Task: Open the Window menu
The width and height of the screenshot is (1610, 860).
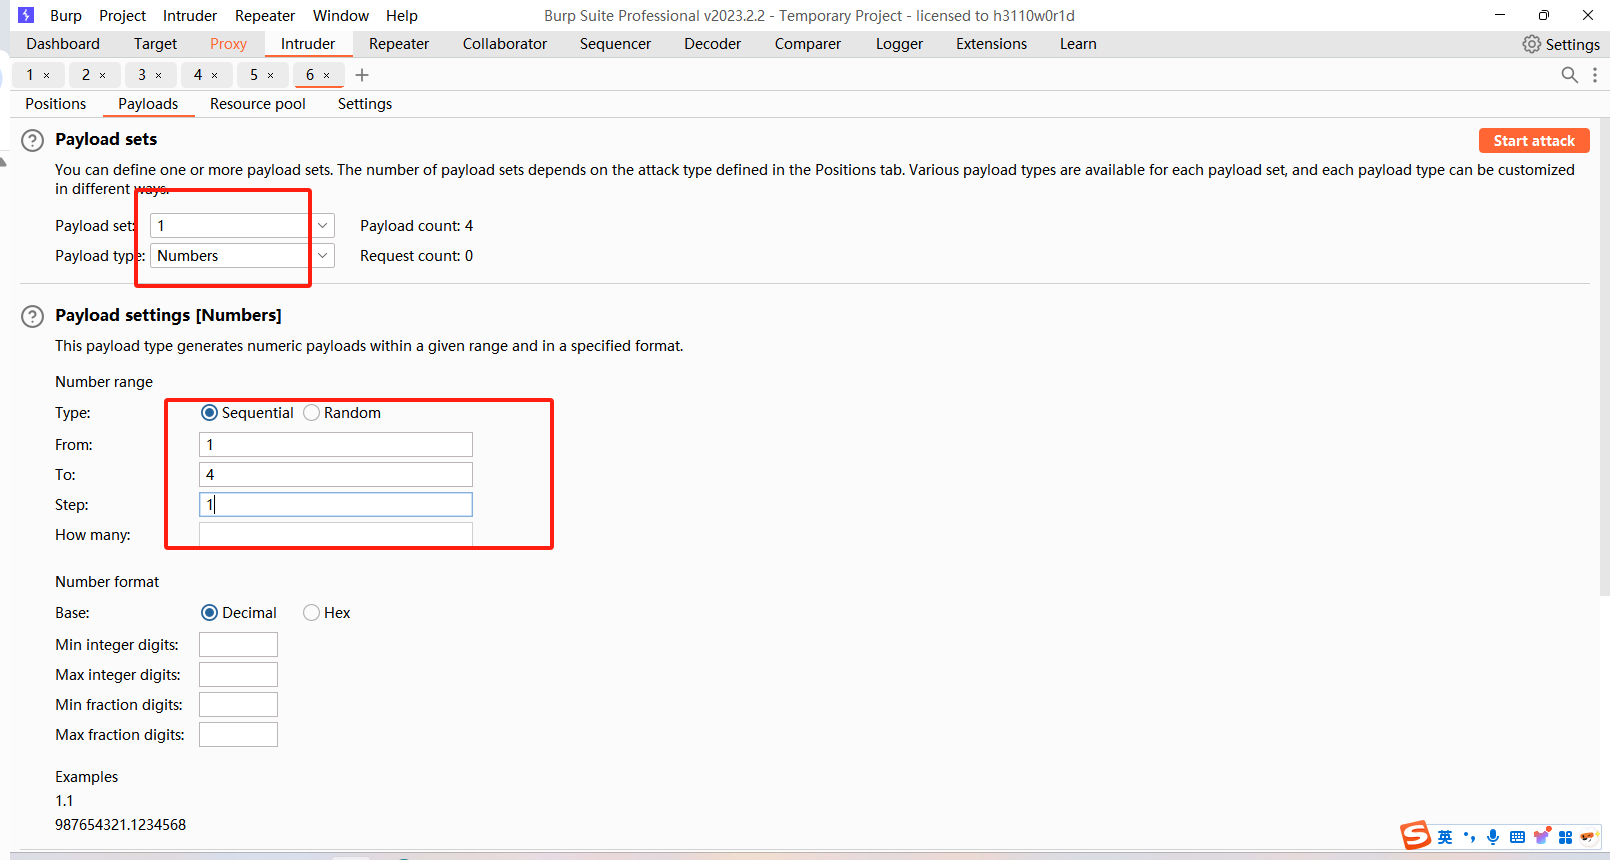Action: [341, 16]
